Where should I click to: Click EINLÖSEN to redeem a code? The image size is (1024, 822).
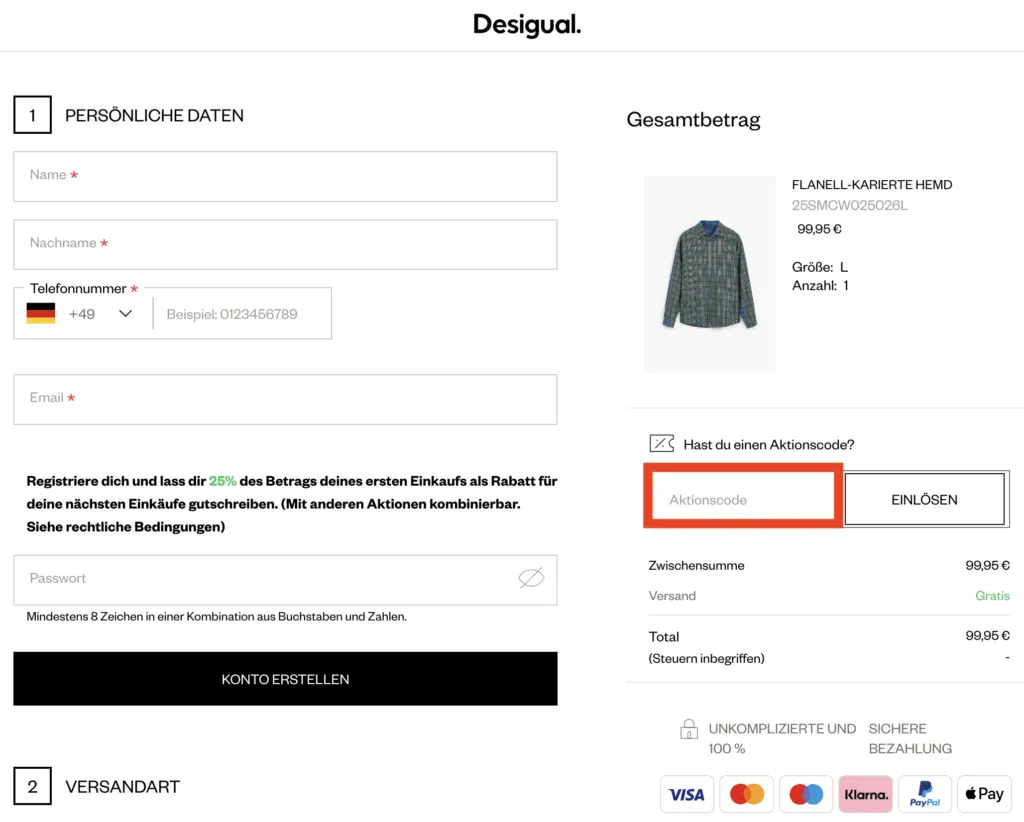point(924,498)
